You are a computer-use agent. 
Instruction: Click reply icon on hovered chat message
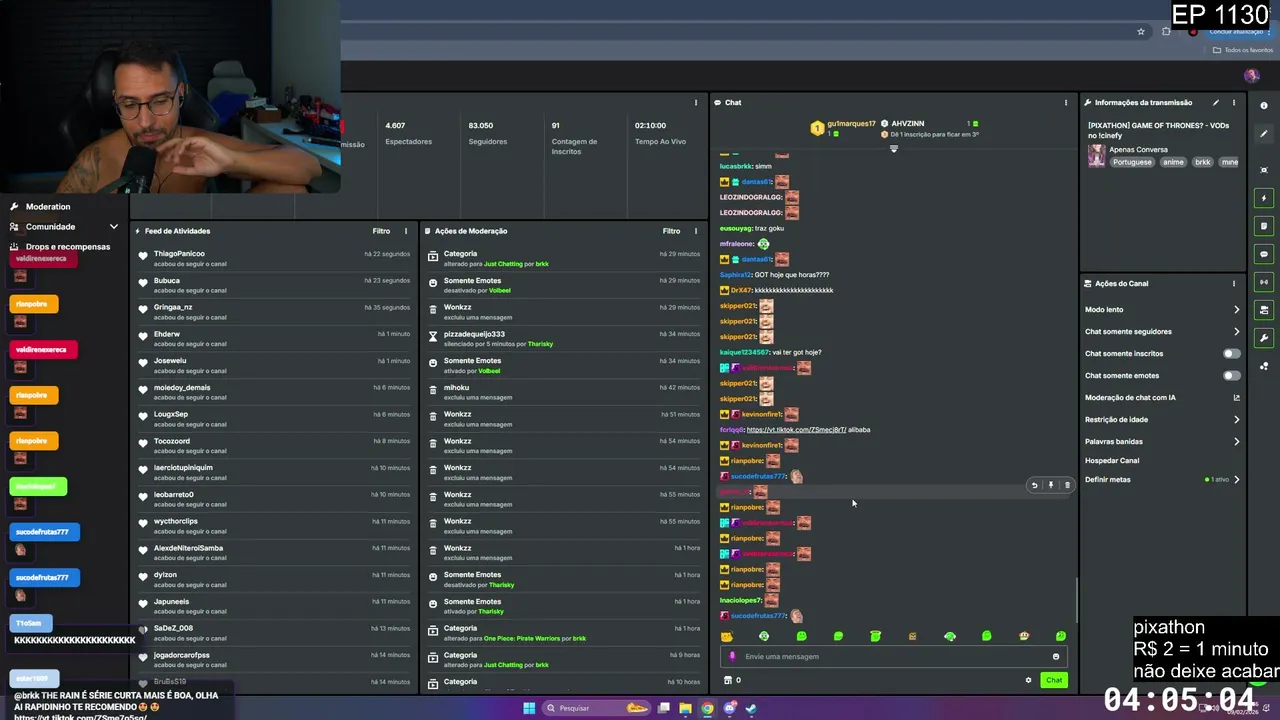(1034, 485)
